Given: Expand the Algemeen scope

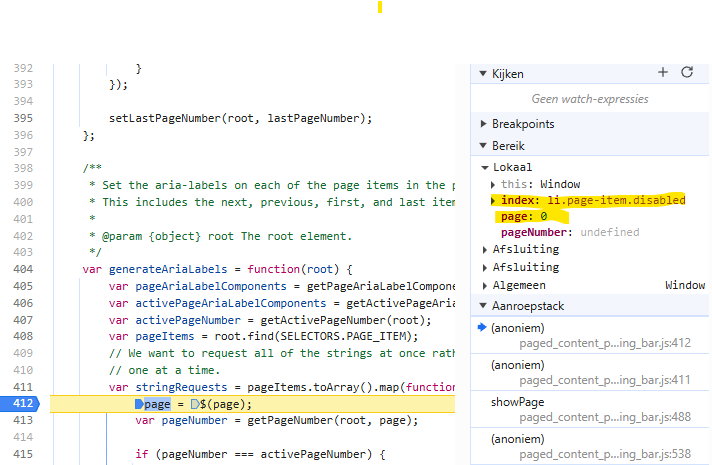Looking at the screenshot, I should click(x=485, y=286).
